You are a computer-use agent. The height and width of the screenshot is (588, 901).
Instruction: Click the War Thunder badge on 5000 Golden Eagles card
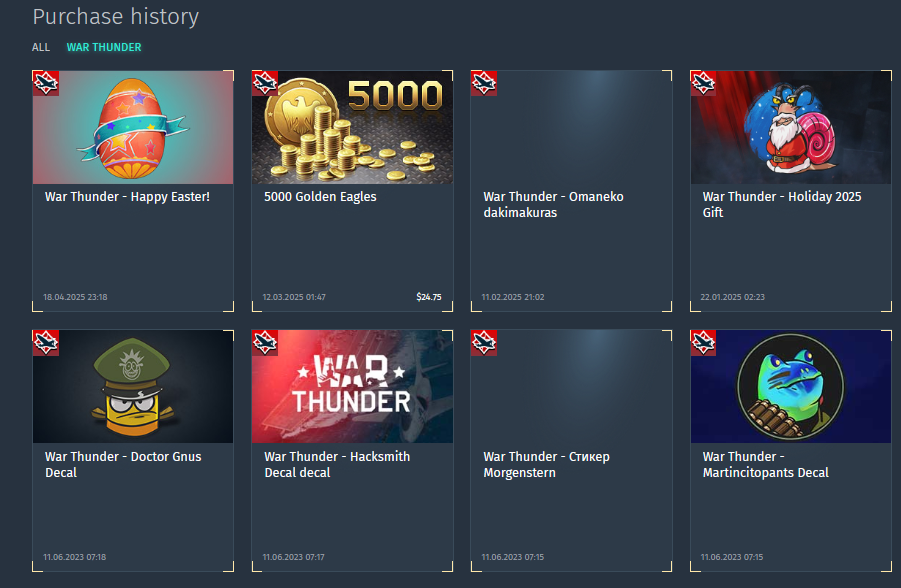click(265, 83)
